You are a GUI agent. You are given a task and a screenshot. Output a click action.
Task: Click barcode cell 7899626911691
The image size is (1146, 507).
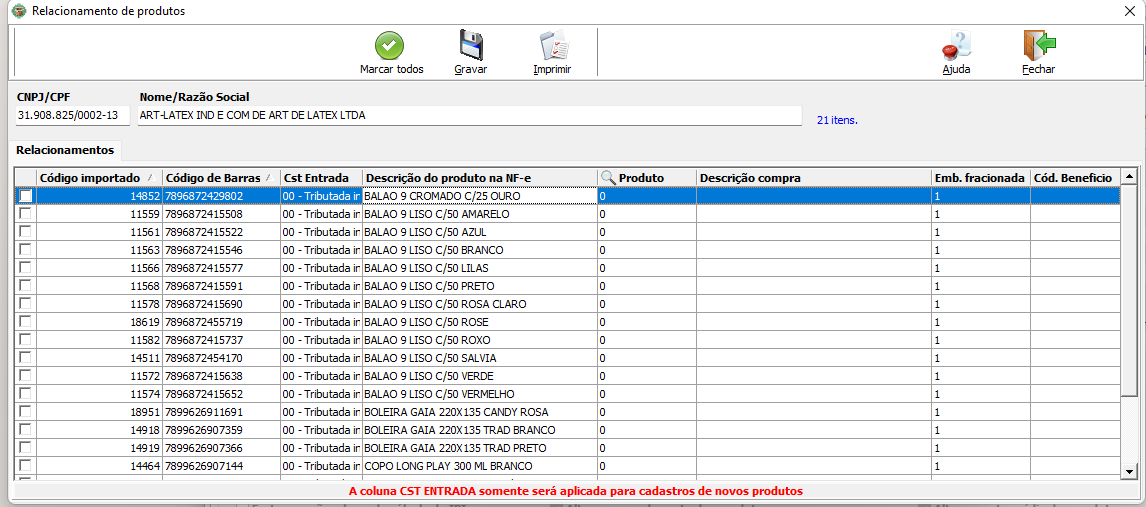click(221, 411)
